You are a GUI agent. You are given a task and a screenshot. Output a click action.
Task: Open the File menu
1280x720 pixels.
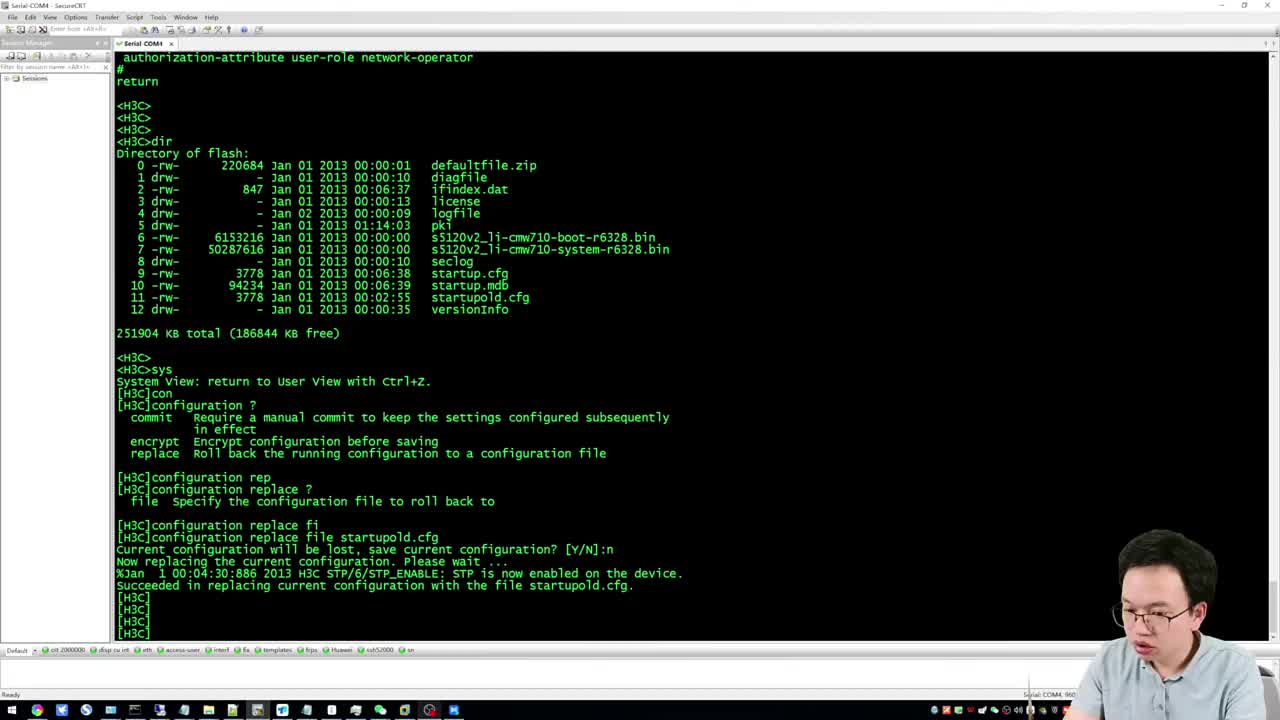point(12,17)
